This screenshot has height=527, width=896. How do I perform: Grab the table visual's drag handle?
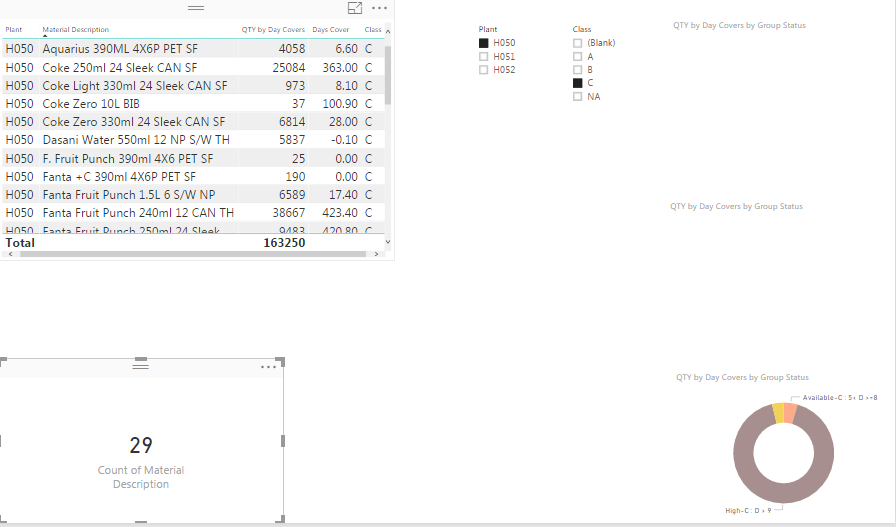(x=196, y=8)
